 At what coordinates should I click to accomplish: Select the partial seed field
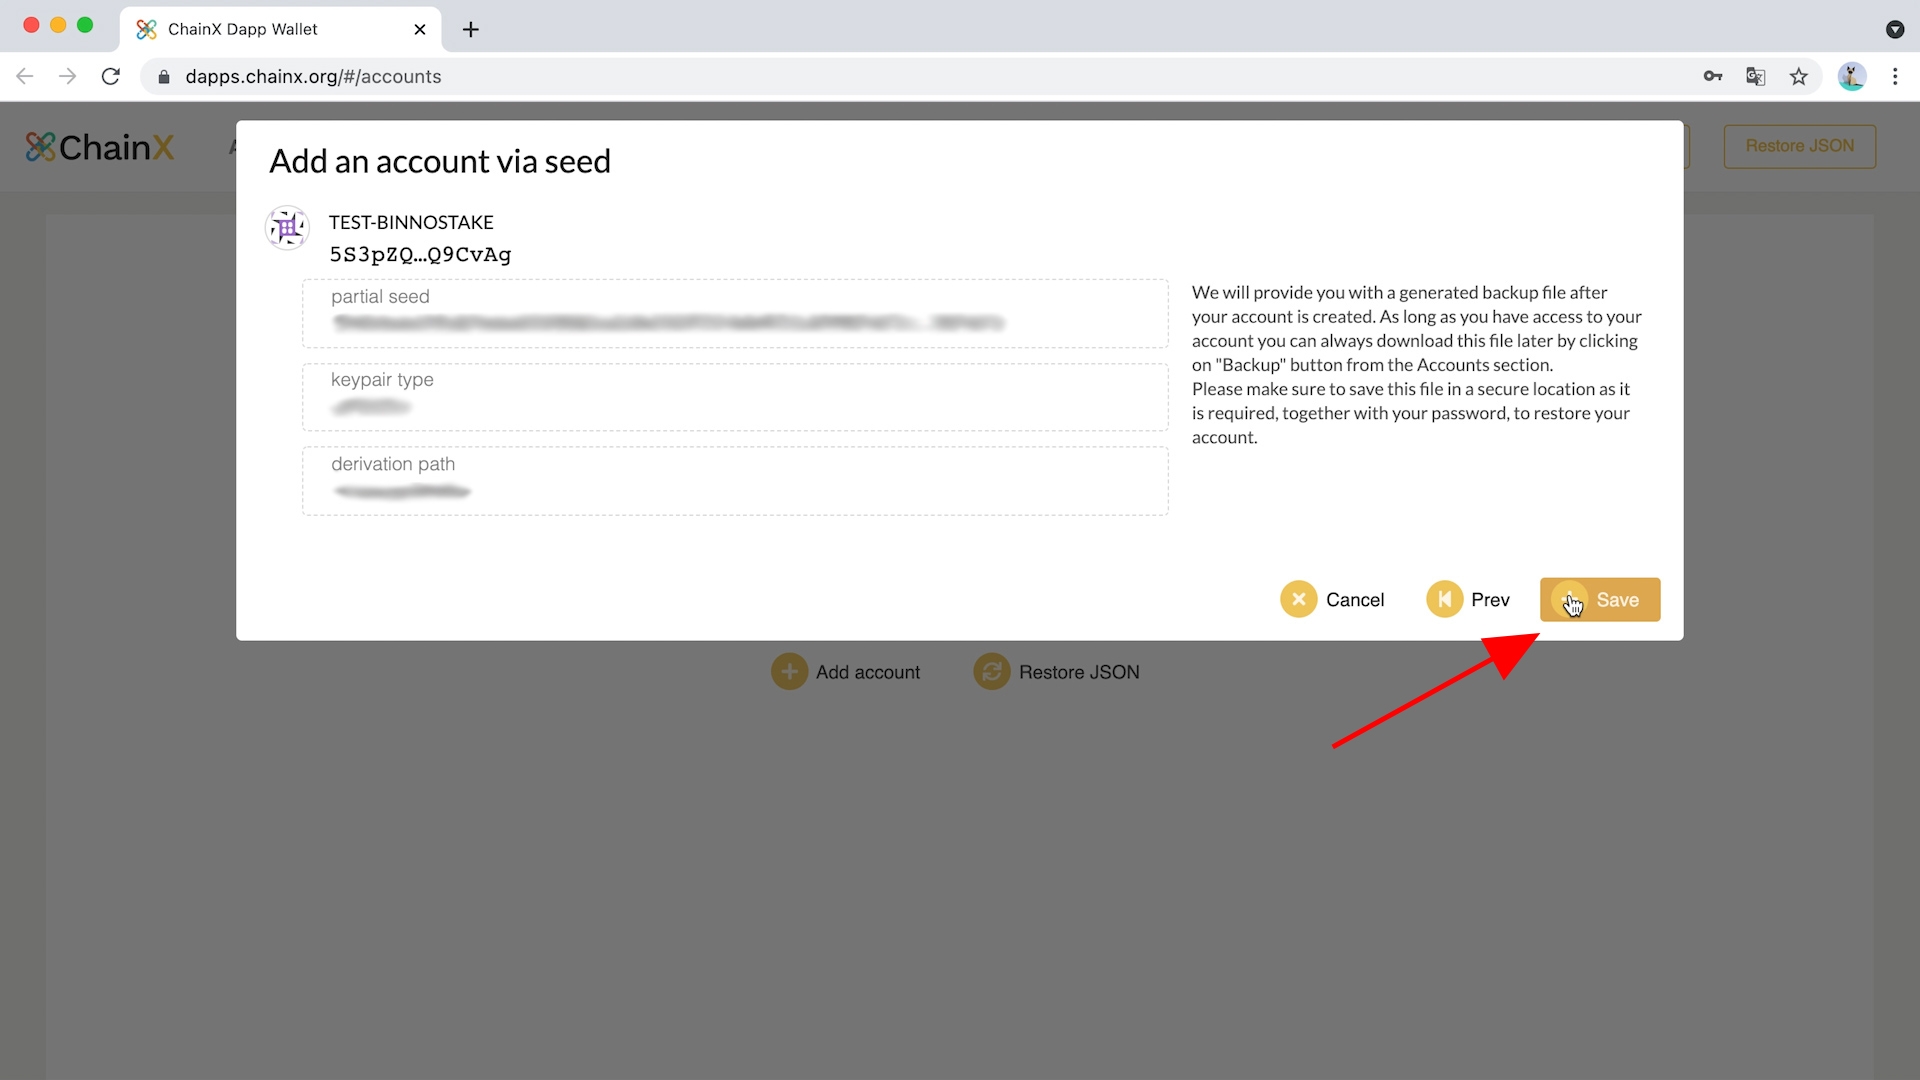point(735,313)
